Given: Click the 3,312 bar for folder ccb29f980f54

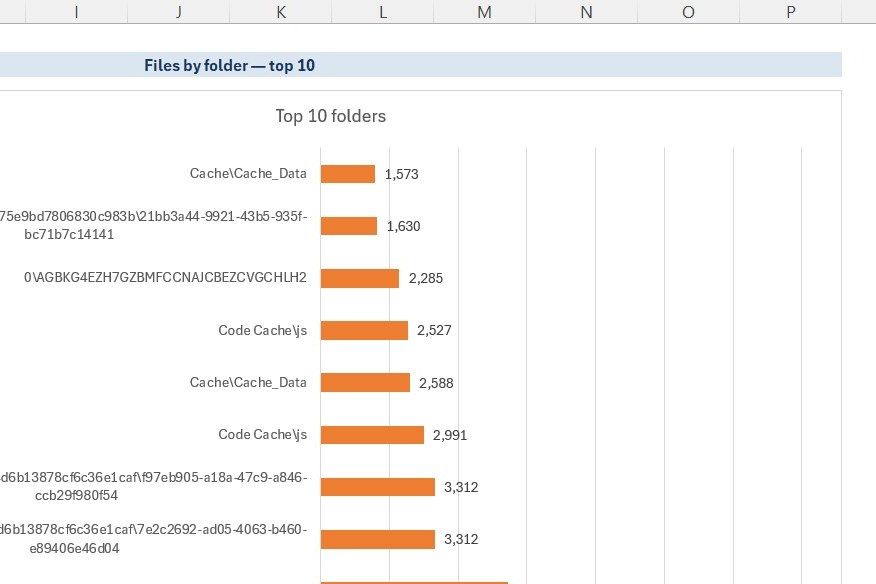Looking at the screenshot, I should 378,487.
